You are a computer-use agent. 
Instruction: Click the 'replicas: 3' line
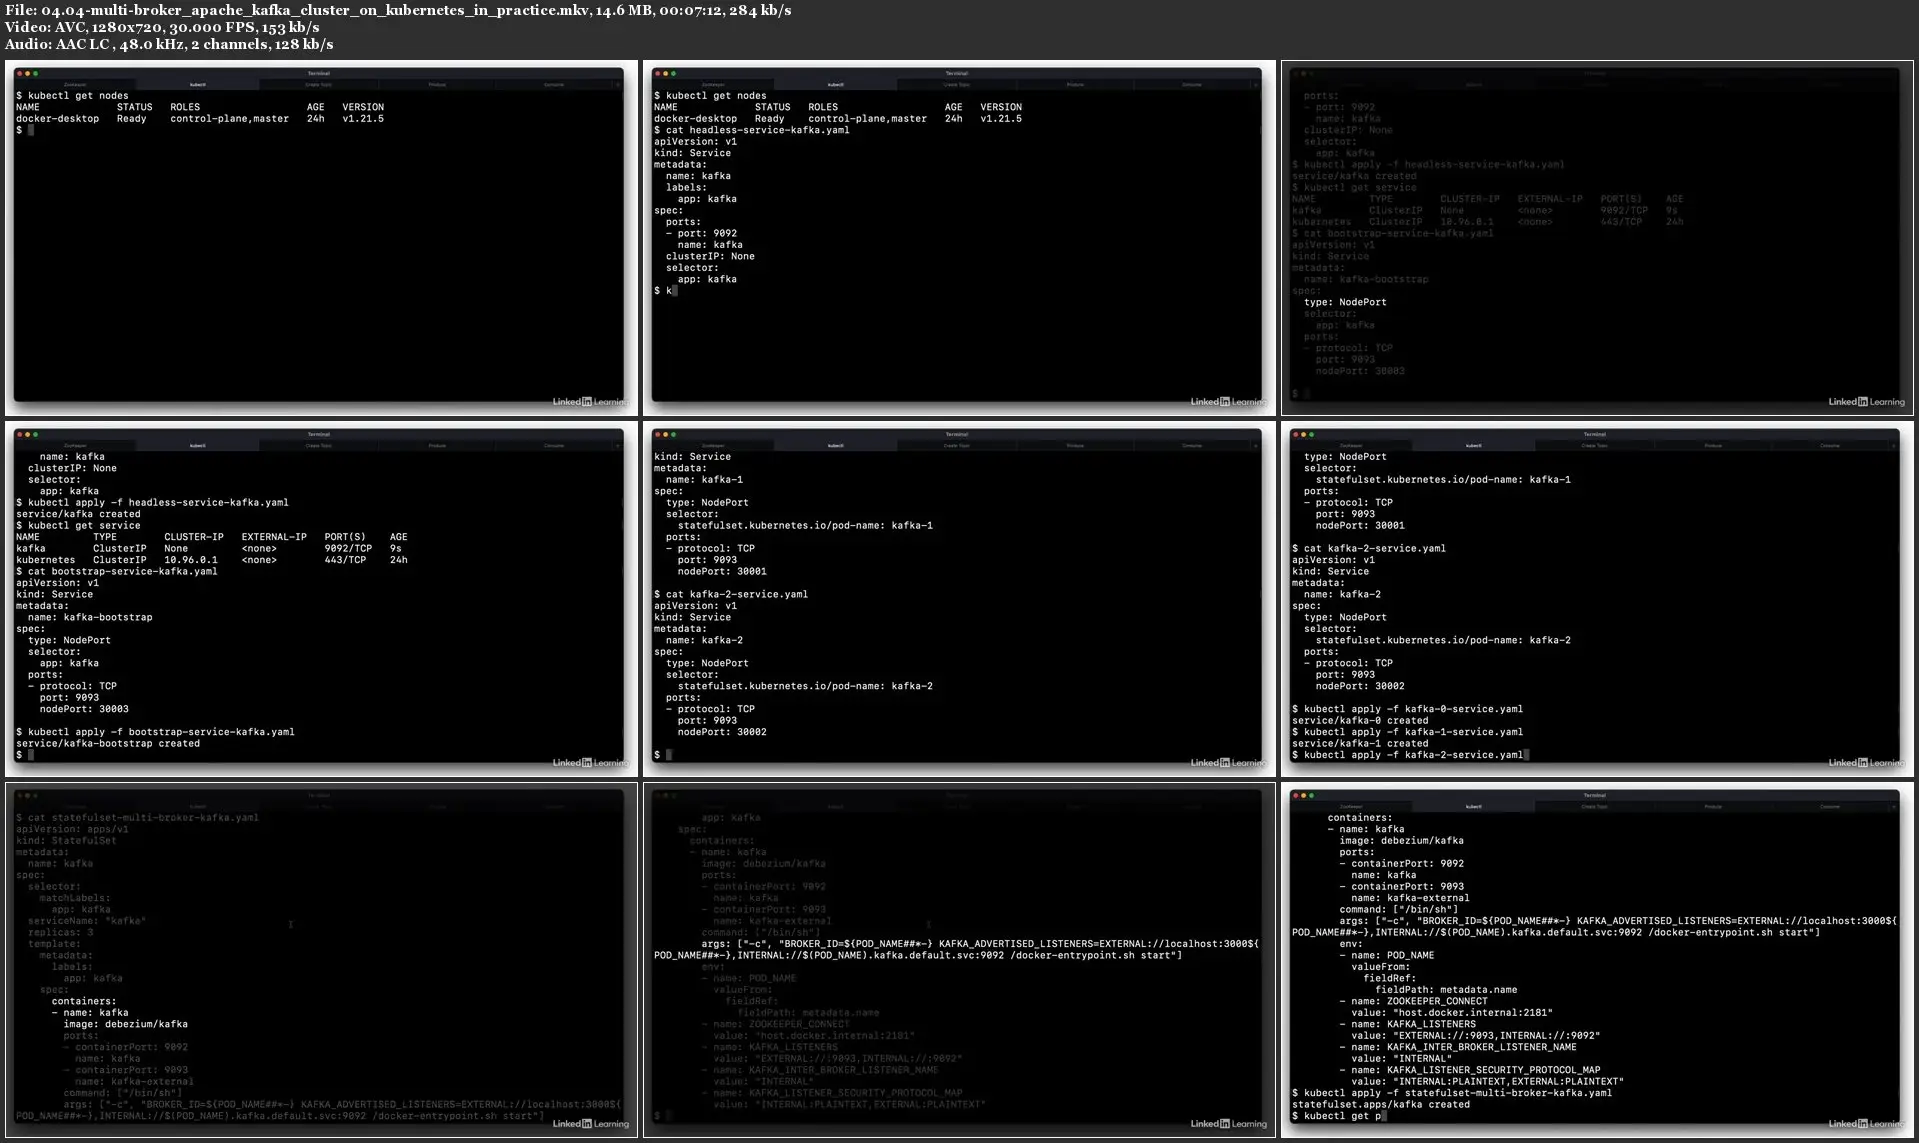point(60,932)
